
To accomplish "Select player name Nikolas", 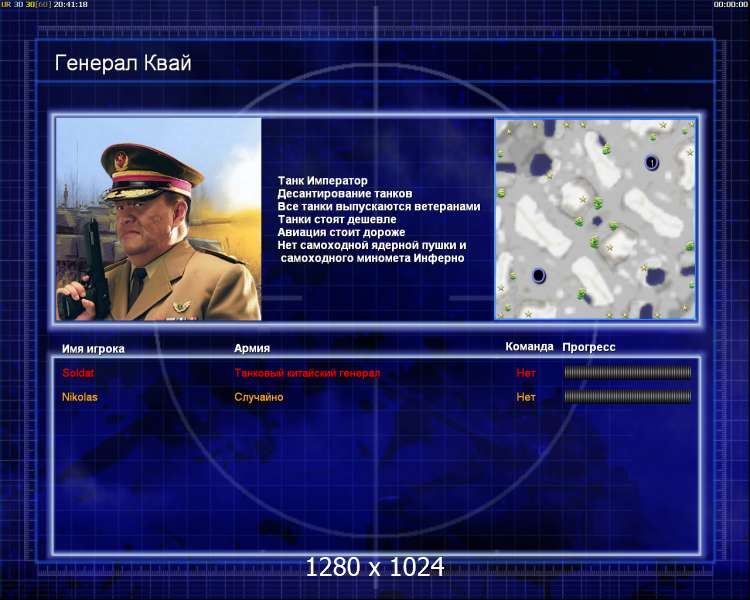I will coord(79,397).
